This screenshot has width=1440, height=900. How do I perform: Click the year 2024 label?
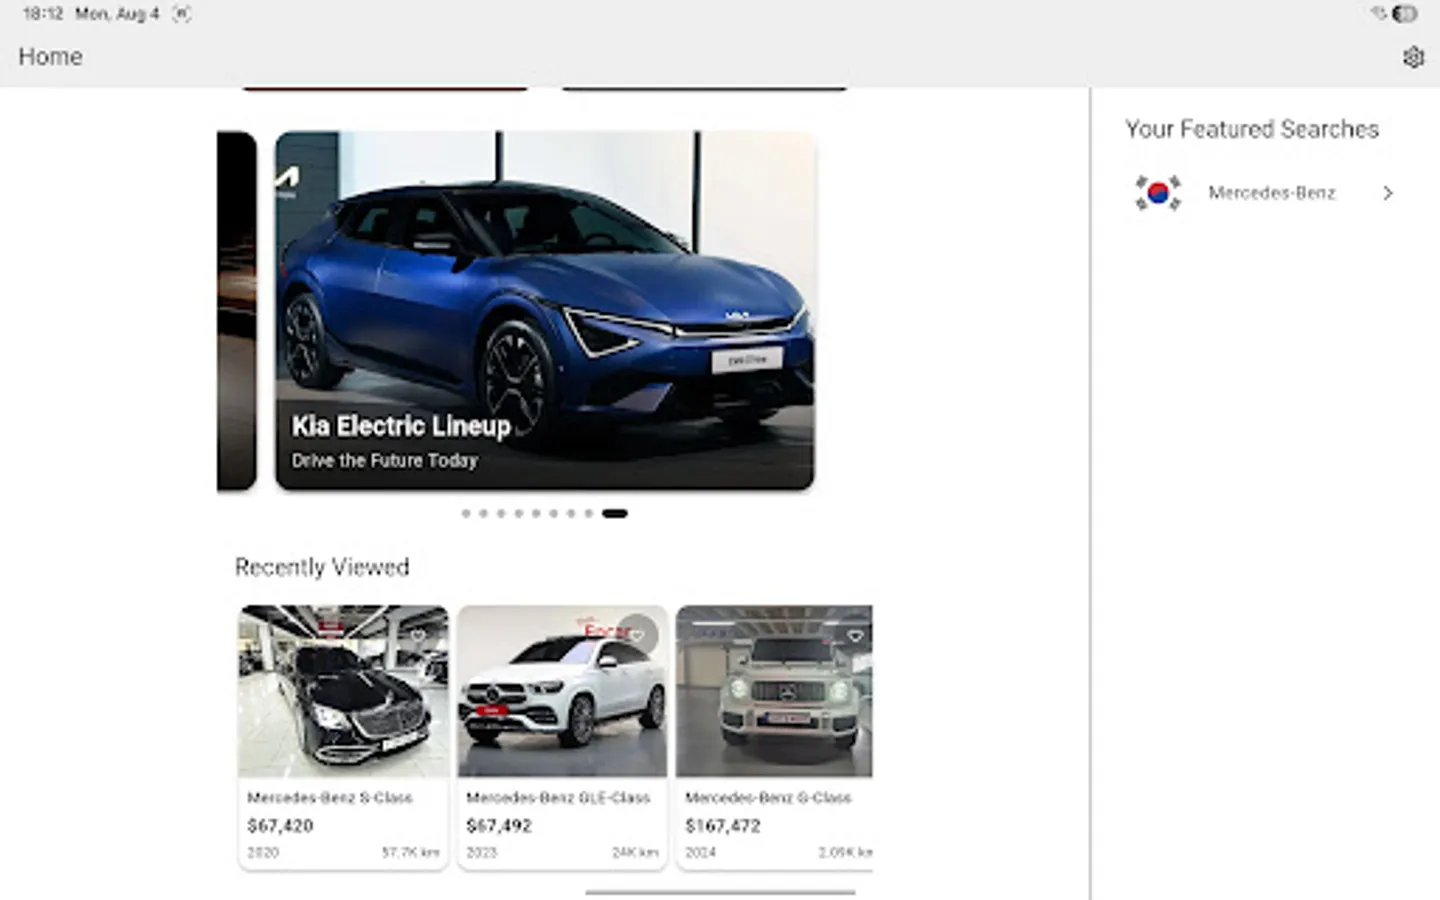[x=701, y=853]
